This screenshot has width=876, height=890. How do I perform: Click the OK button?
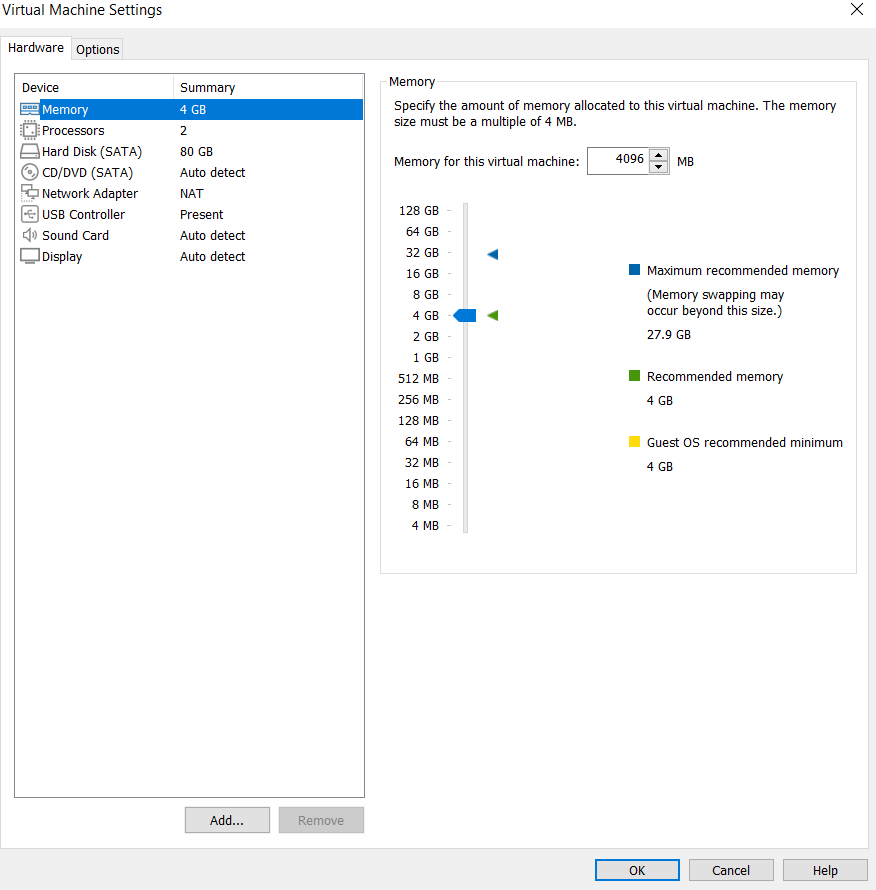[637, 870]
